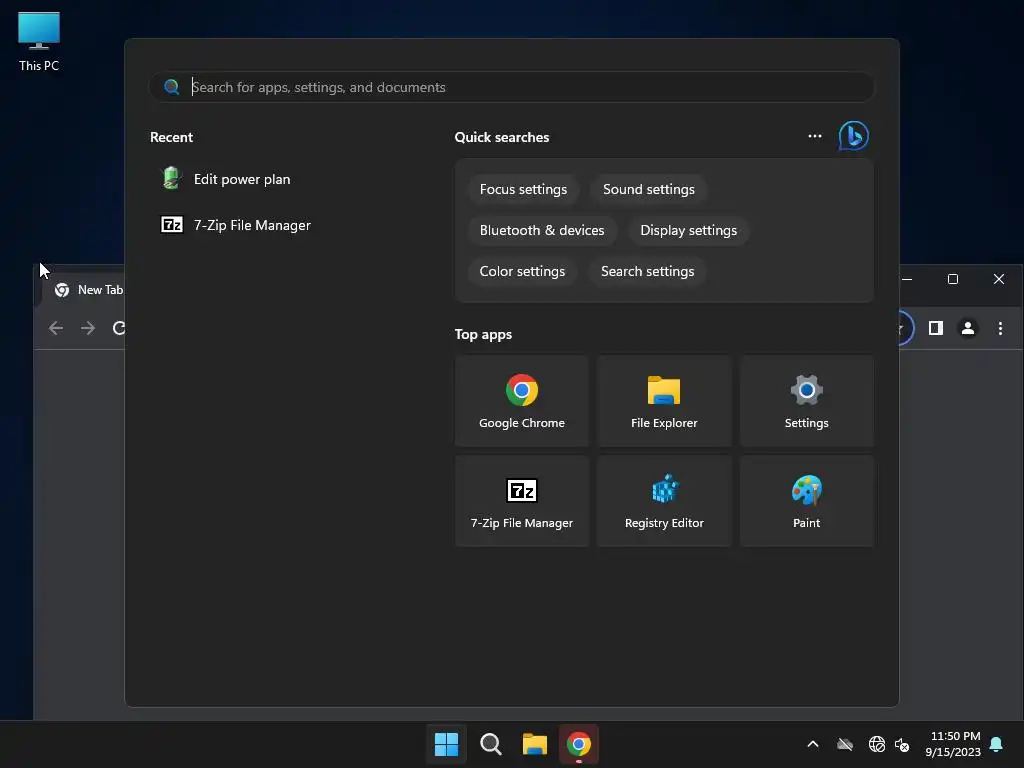
Task: Open 7-Zip File Manager tile in Top apps
Action: (x=522, y=501)
